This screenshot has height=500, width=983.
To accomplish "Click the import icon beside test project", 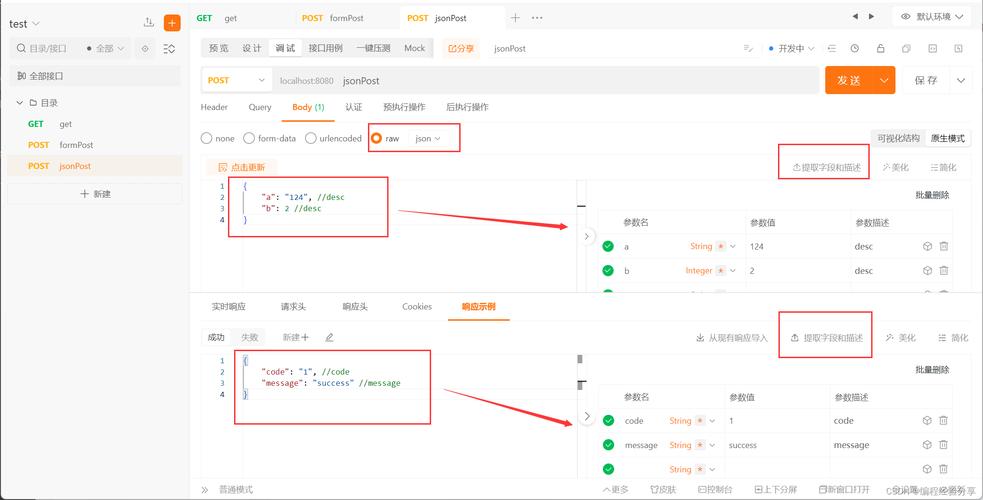I will coord(149,23).
